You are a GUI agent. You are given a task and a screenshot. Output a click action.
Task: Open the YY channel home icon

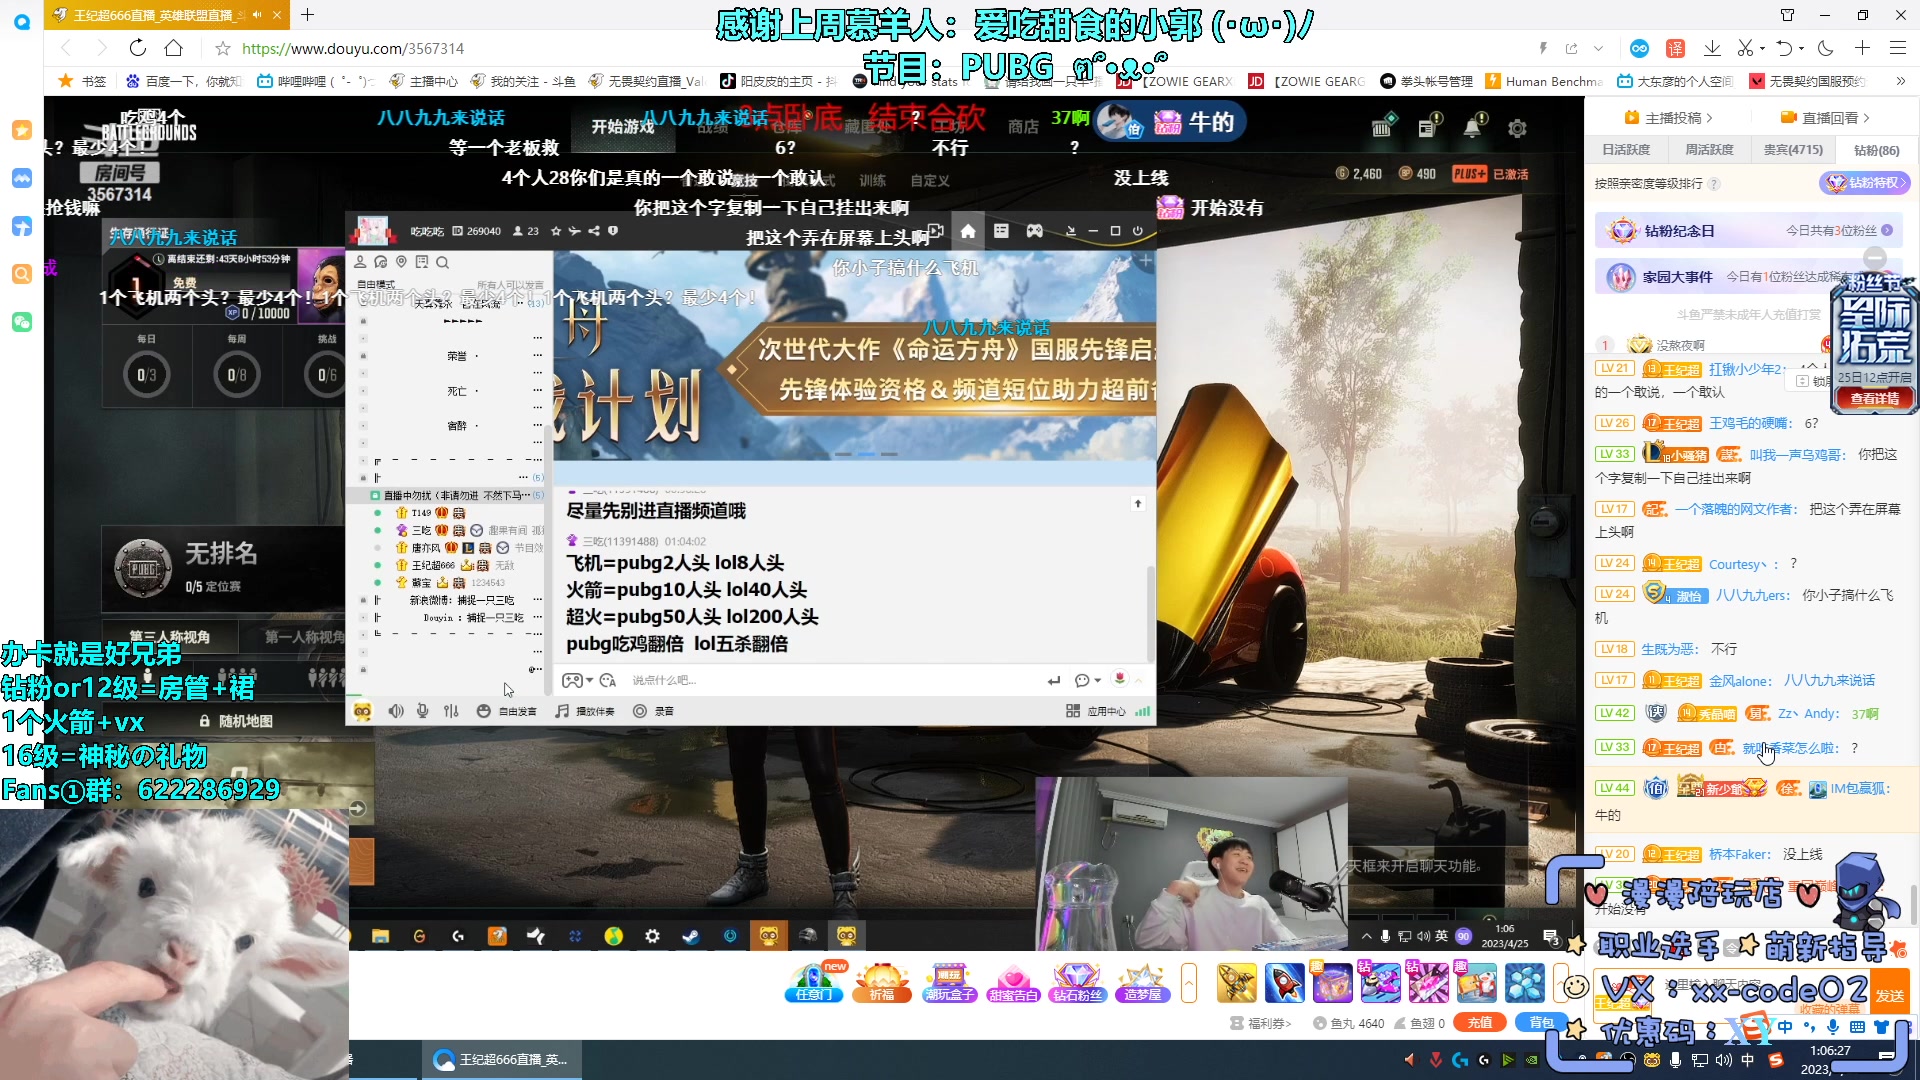(967, 231)
